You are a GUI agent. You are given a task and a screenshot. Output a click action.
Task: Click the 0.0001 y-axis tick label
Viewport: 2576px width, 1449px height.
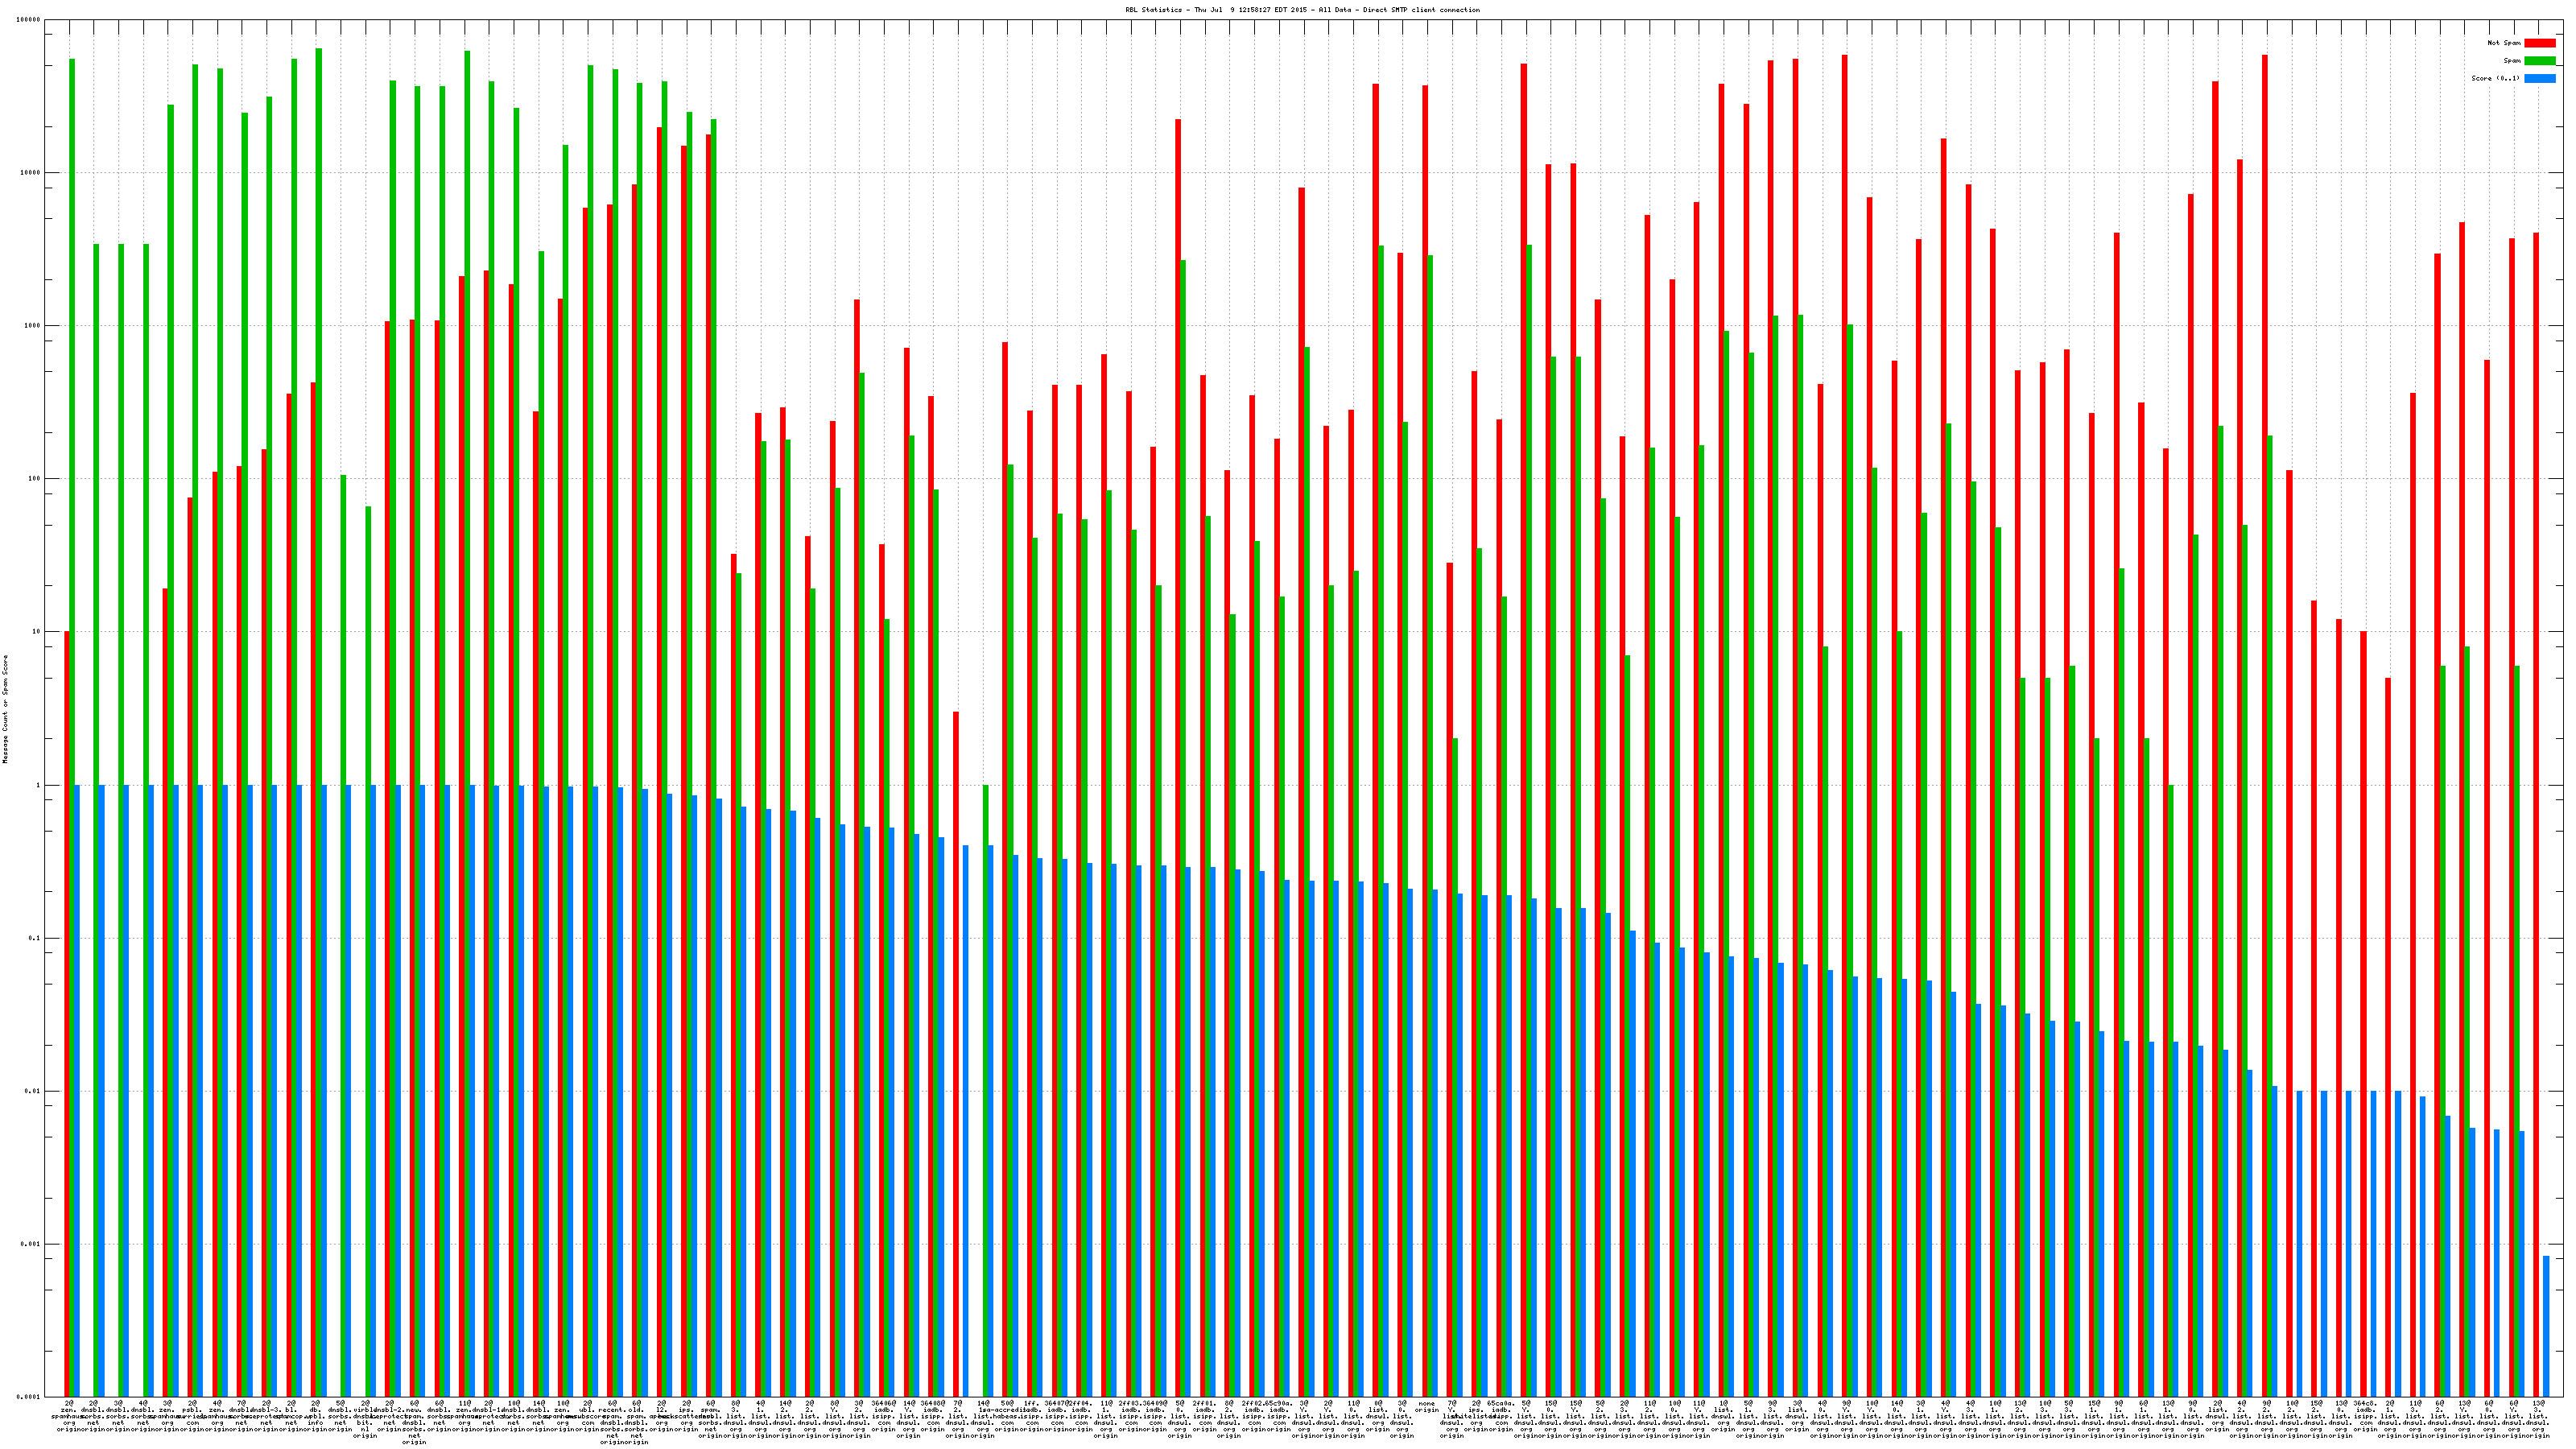29,1397
